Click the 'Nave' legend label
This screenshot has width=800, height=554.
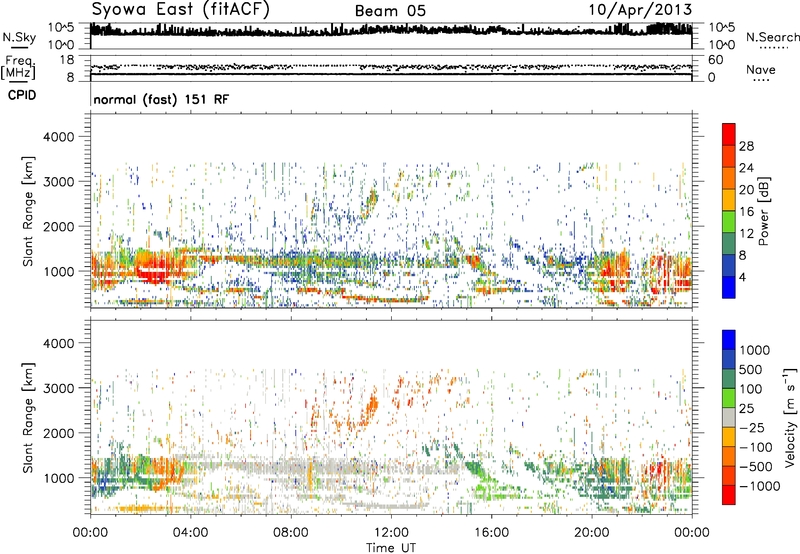click(x=760, y=70)
